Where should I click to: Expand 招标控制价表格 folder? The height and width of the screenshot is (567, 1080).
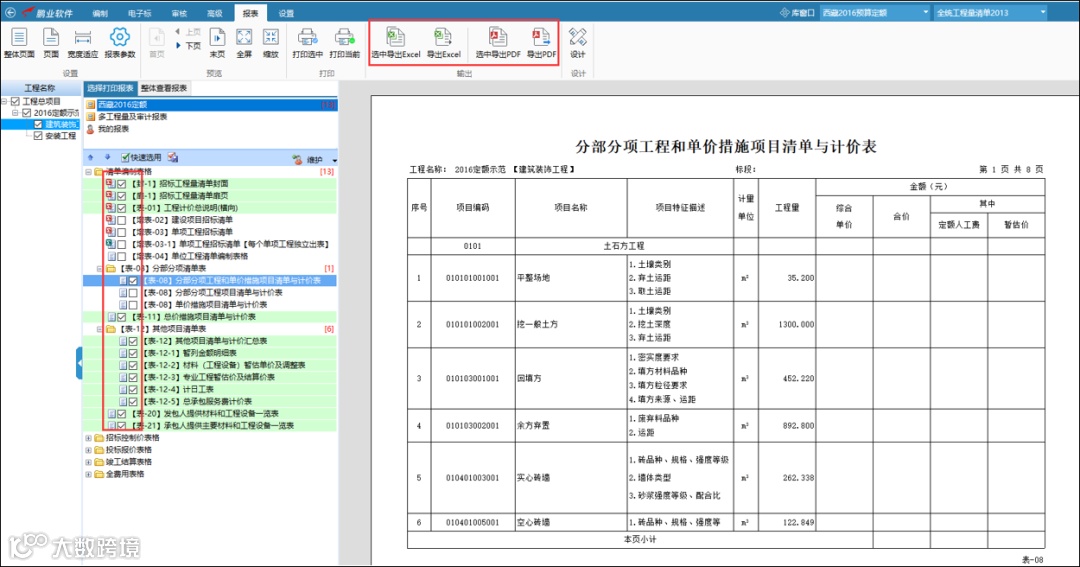click(x=88, y=438)
